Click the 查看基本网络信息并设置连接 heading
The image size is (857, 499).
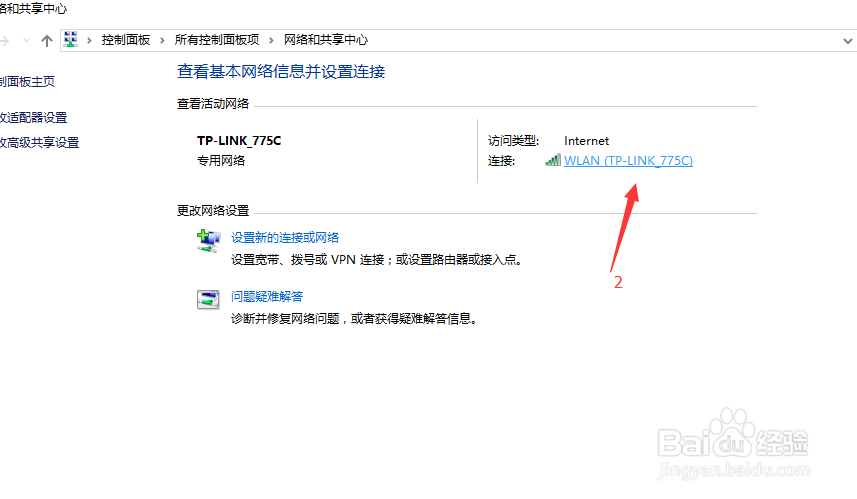coord(281,72)
